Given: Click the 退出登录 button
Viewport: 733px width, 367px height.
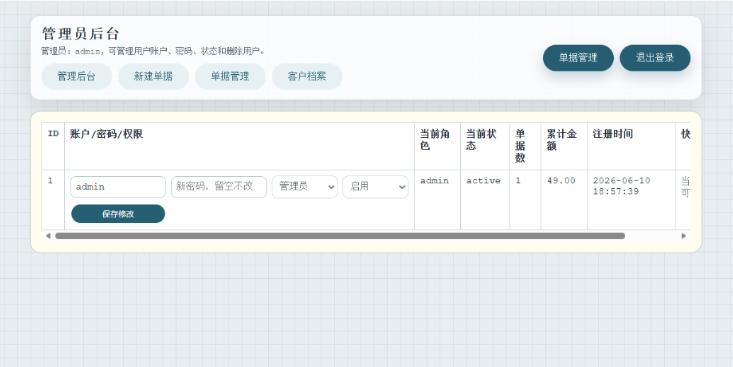Looking at the screenshot, I should (655, 58).
